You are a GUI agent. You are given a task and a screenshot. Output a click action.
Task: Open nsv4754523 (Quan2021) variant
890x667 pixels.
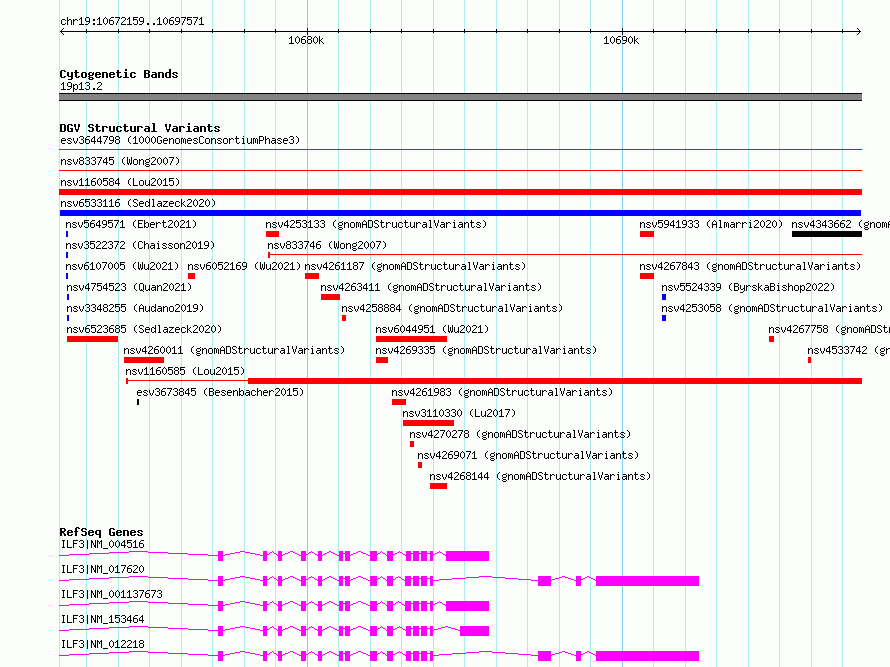129,287
